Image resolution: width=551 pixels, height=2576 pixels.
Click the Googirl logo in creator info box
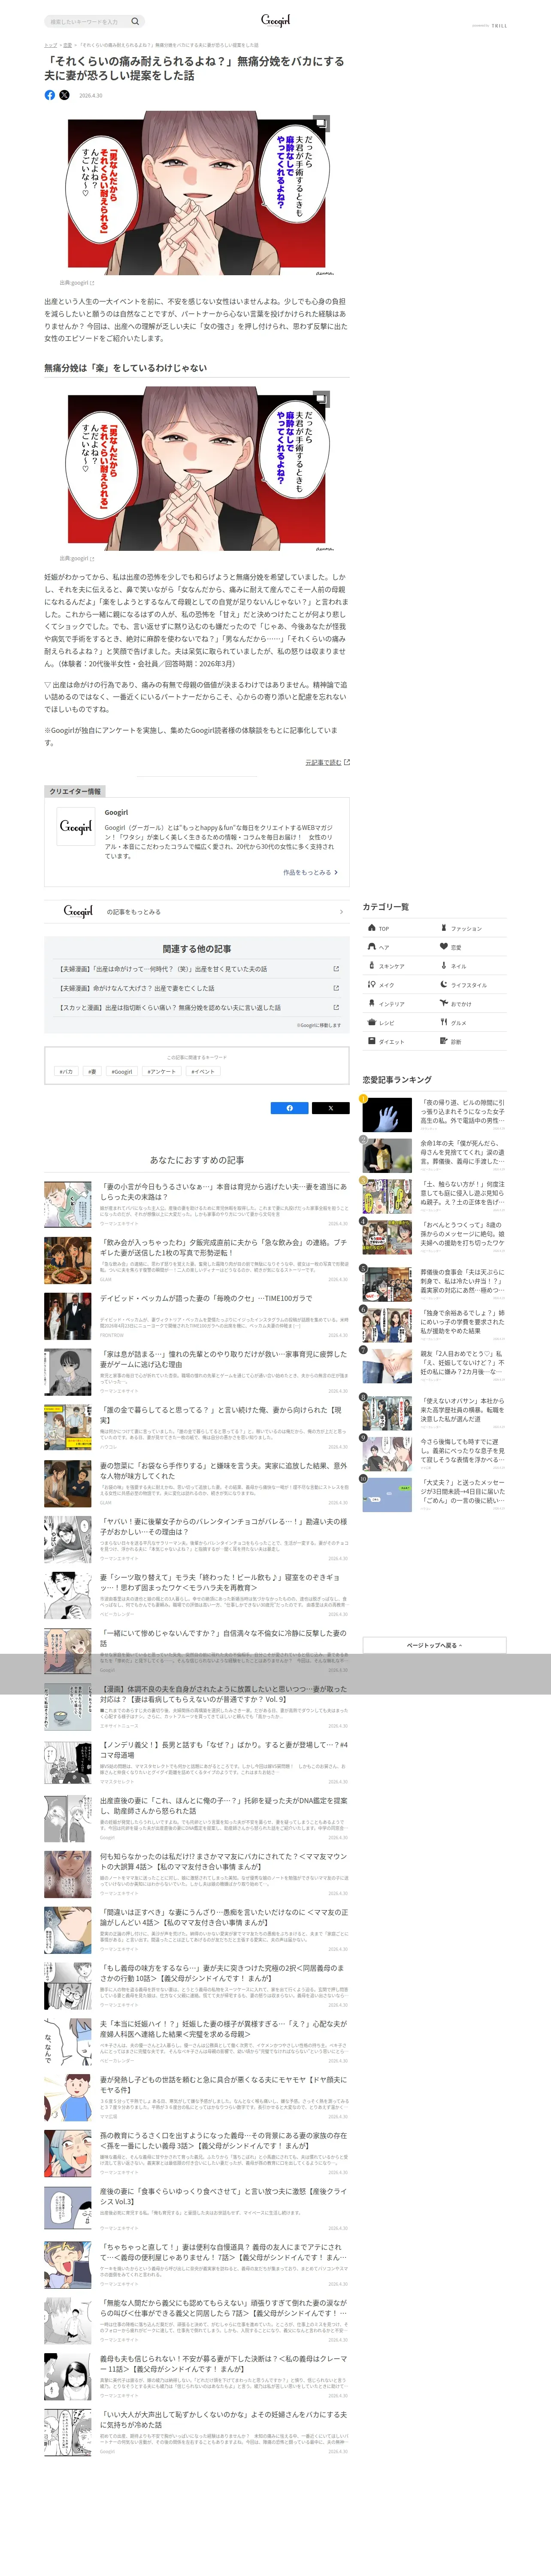(76, 827)
